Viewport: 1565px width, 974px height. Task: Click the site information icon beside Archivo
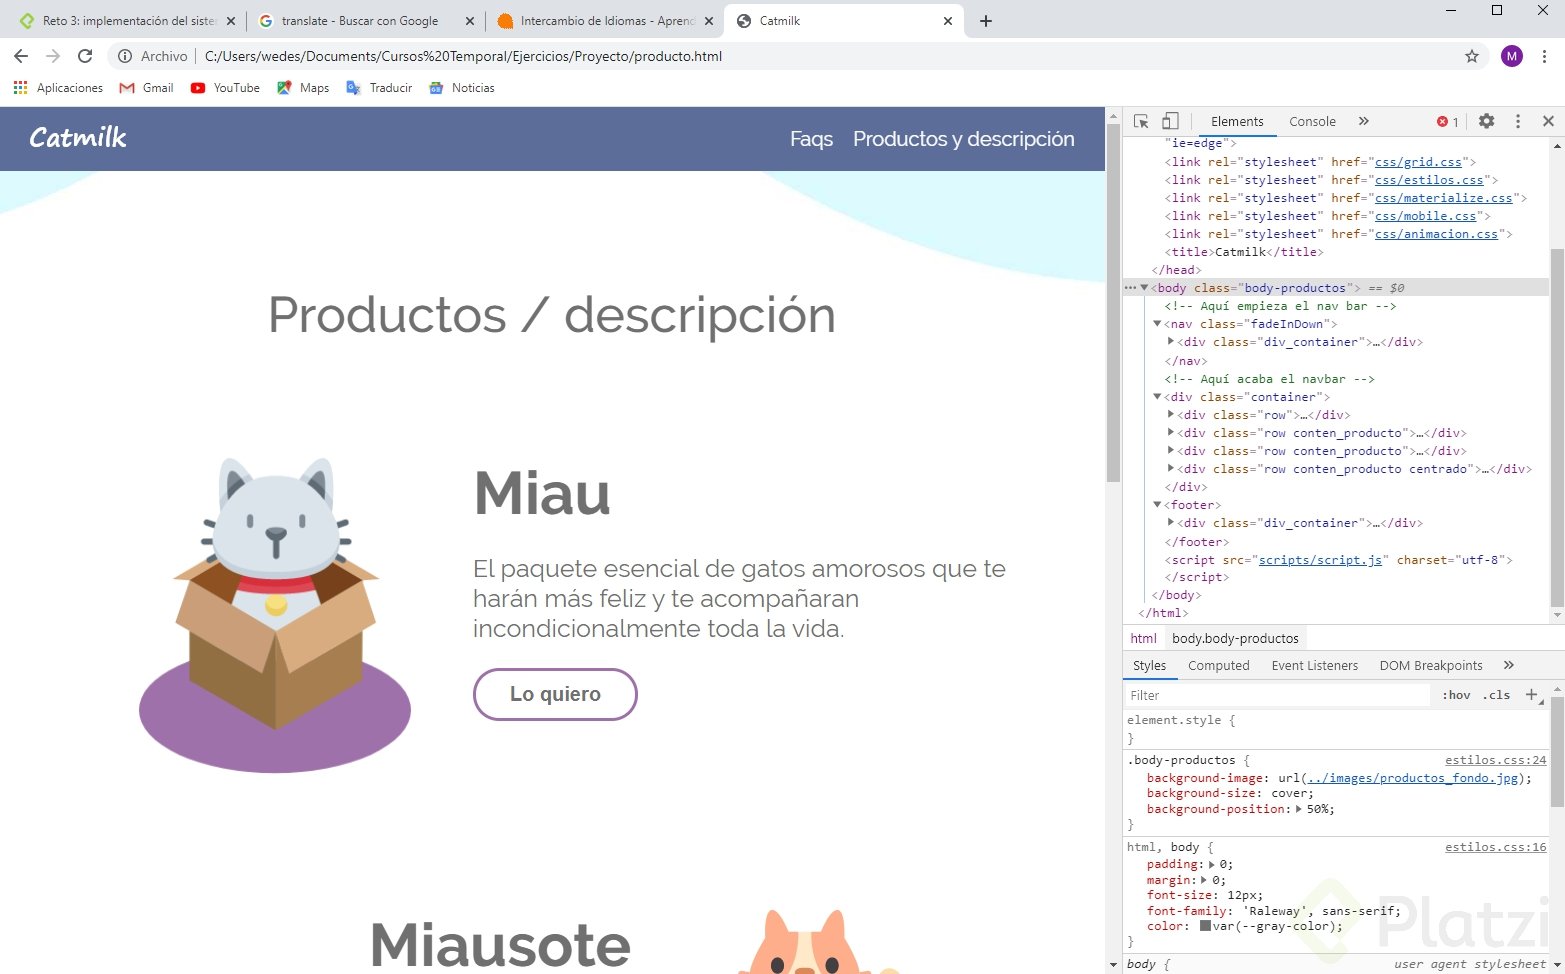[125, 56]
